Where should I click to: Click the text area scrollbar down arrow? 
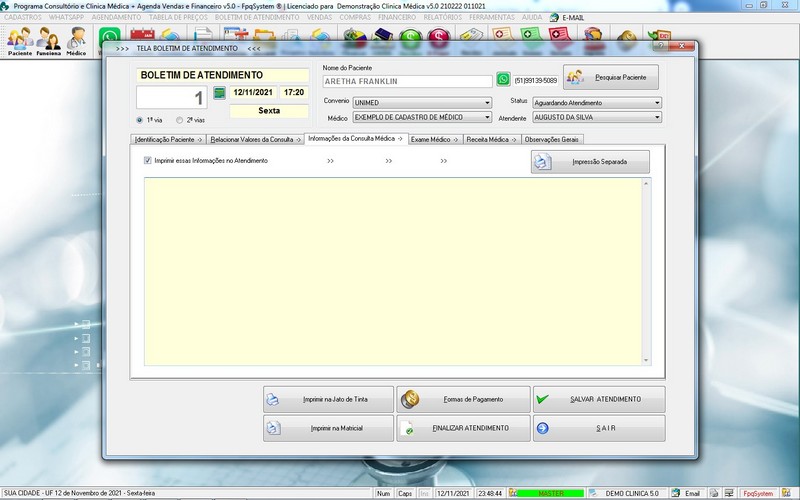click(x=646, y=360)
